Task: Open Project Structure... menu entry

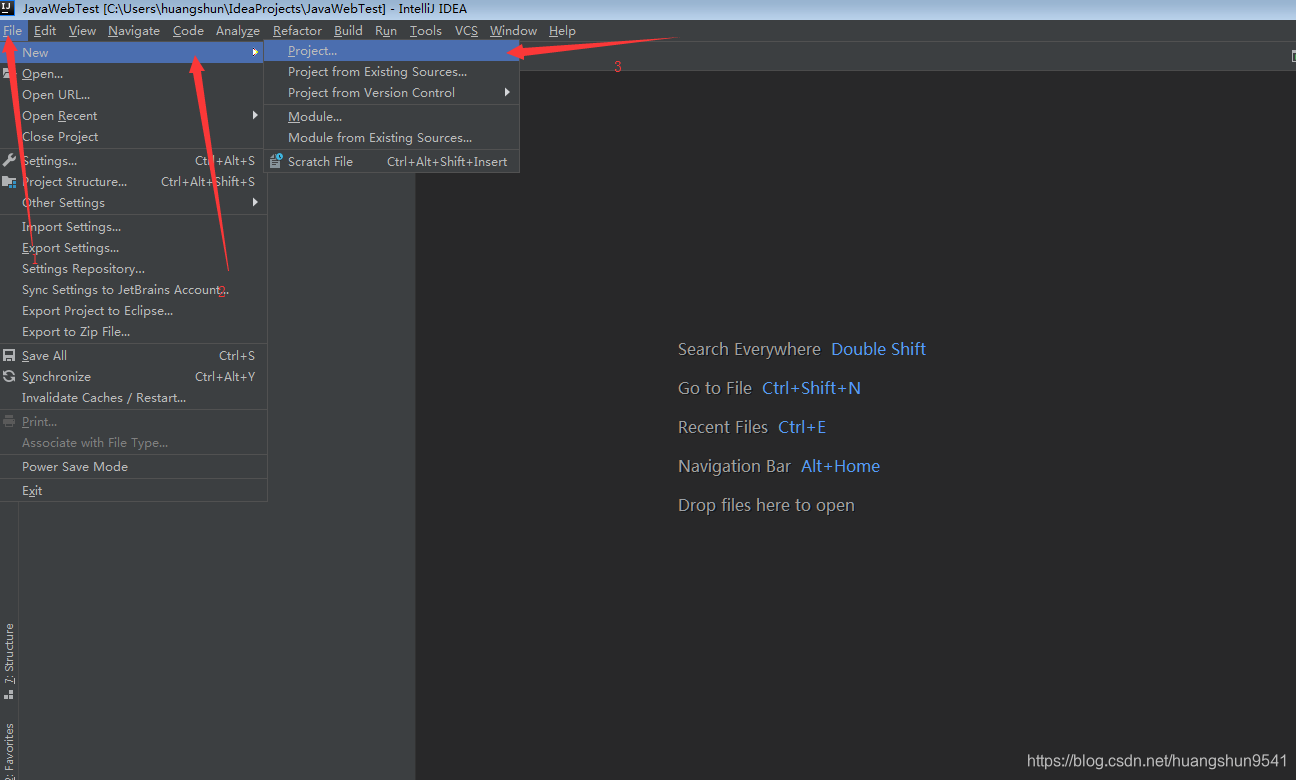Action: (134, 181)
